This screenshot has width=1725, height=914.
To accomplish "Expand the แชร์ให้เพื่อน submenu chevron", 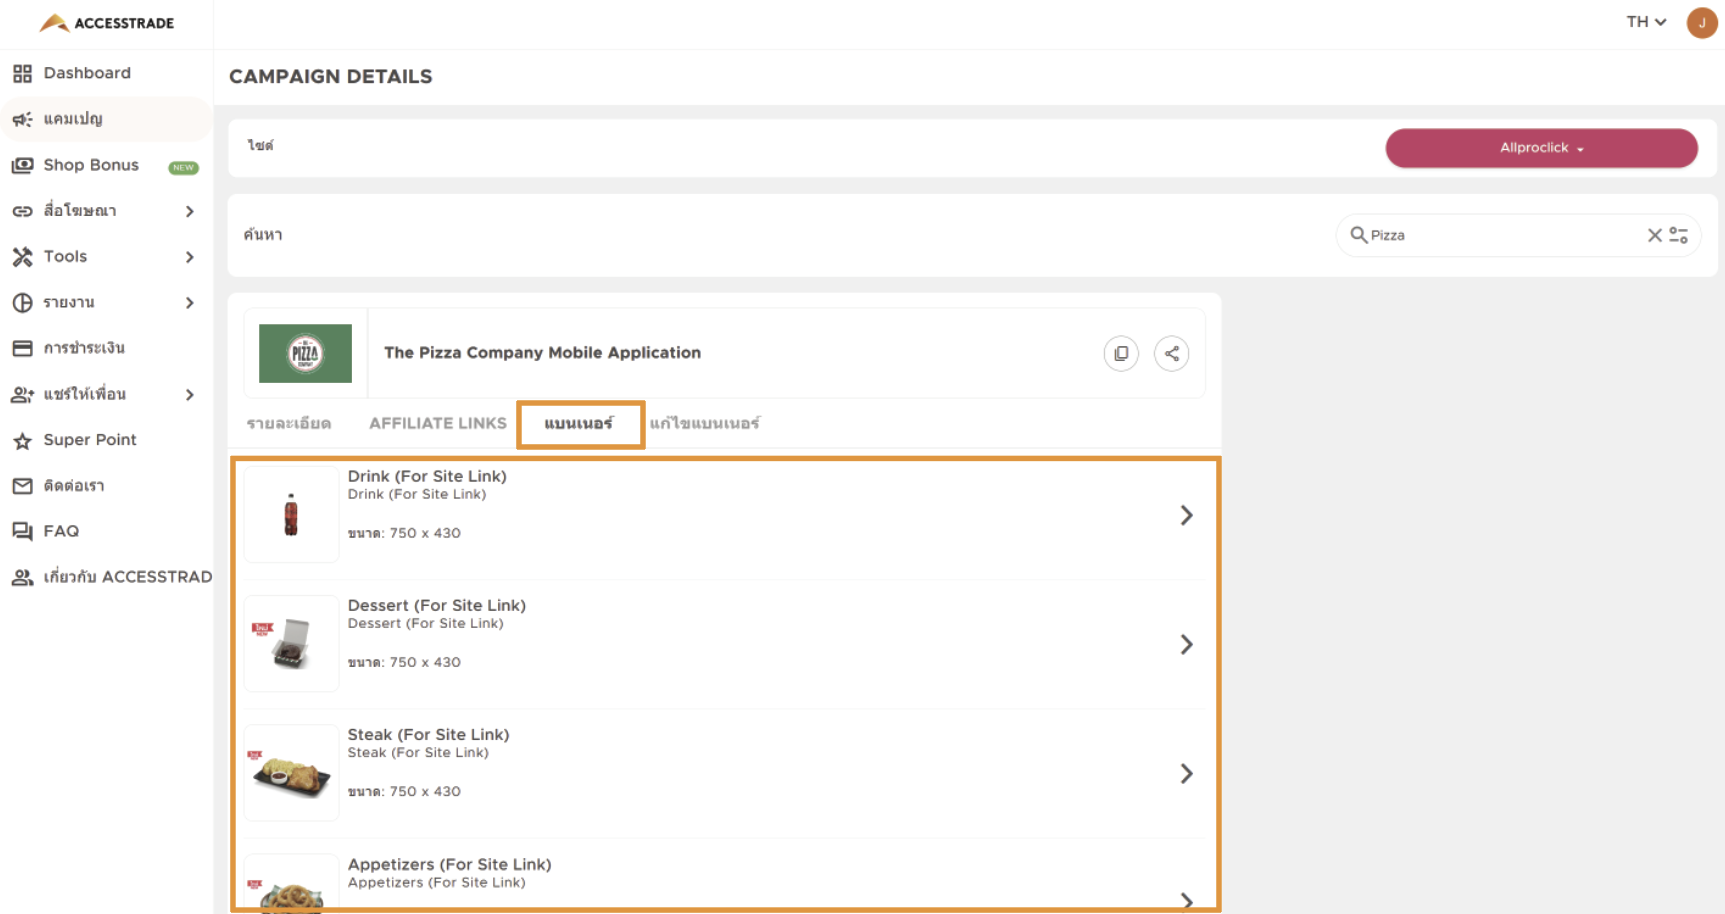I will point(190,395).
